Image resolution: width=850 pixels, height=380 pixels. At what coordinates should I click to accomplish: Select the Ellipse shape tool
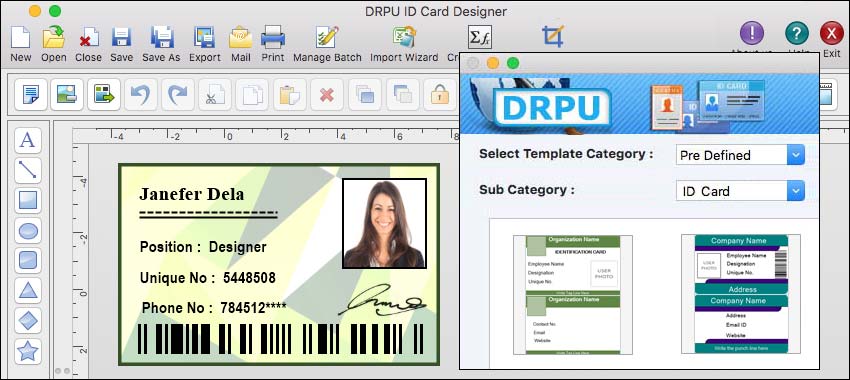point(28,231)
